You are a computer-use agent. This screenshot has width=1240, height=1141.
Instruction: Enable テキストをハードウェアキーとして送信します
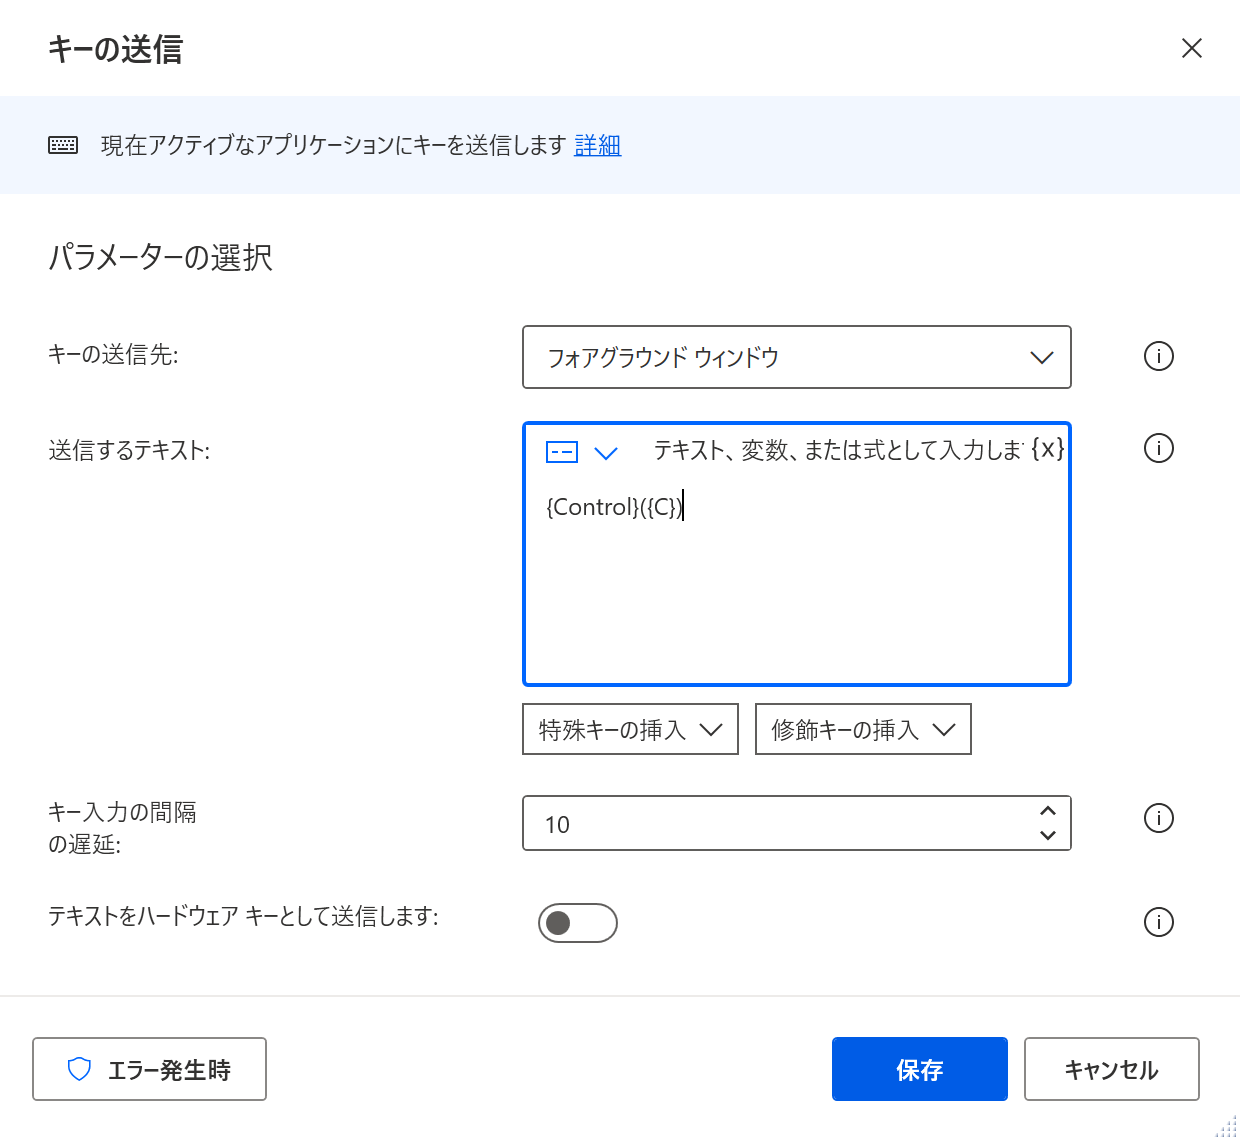click(577, 922)
